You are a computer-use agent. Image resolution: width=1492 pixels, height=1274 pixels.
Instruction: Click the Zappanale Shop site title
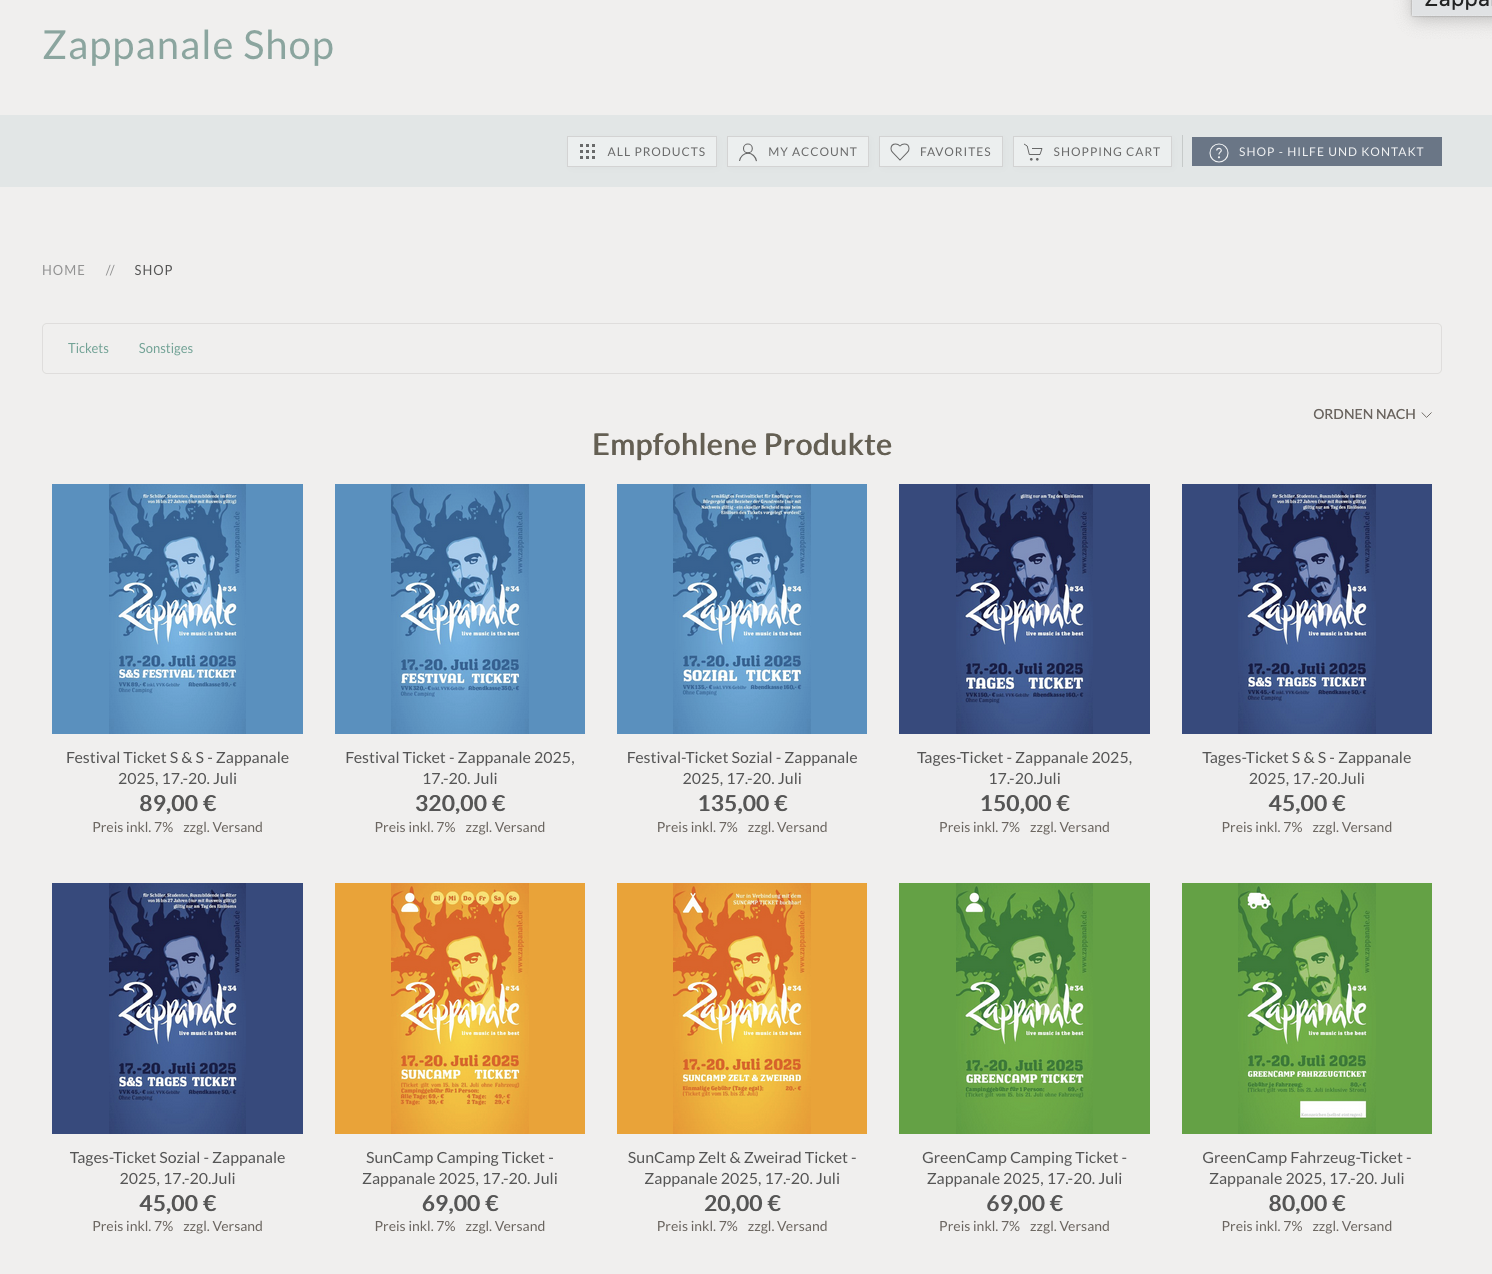(x=188, y=46)
